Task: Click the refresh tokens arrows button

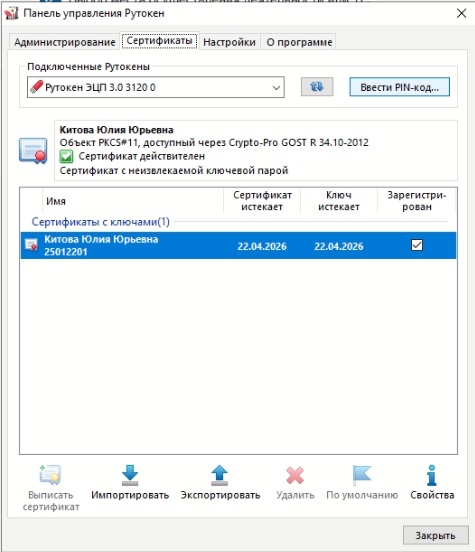Action: coord(317,87)
